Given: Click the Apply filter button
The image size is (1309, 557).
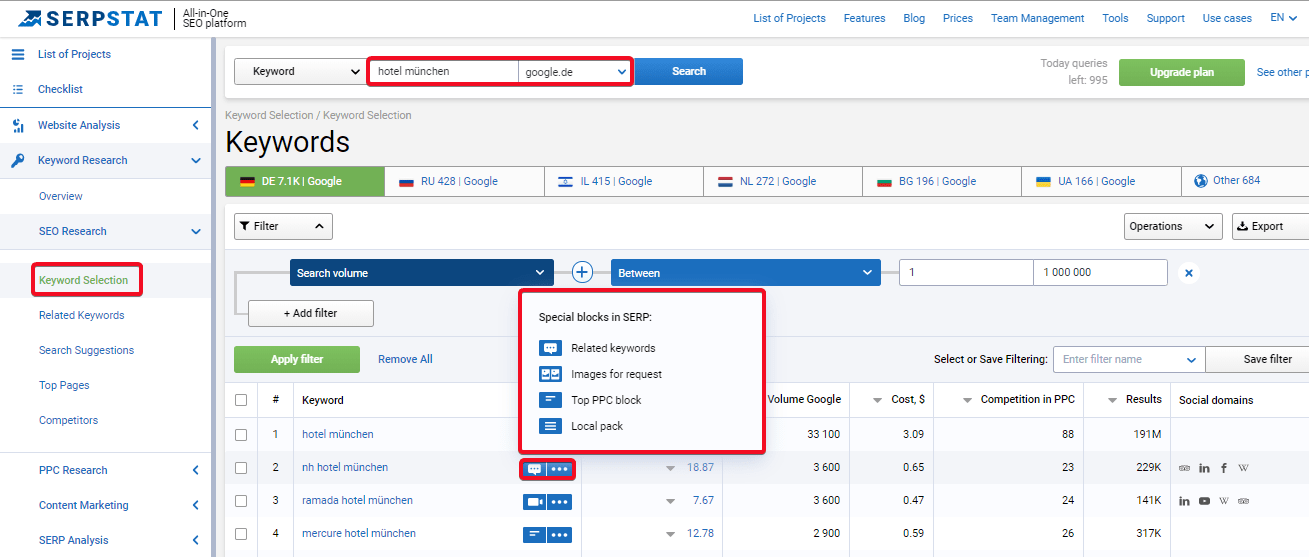Looking at the screenshot, I should pyautogui.click(x=297, y=359).
